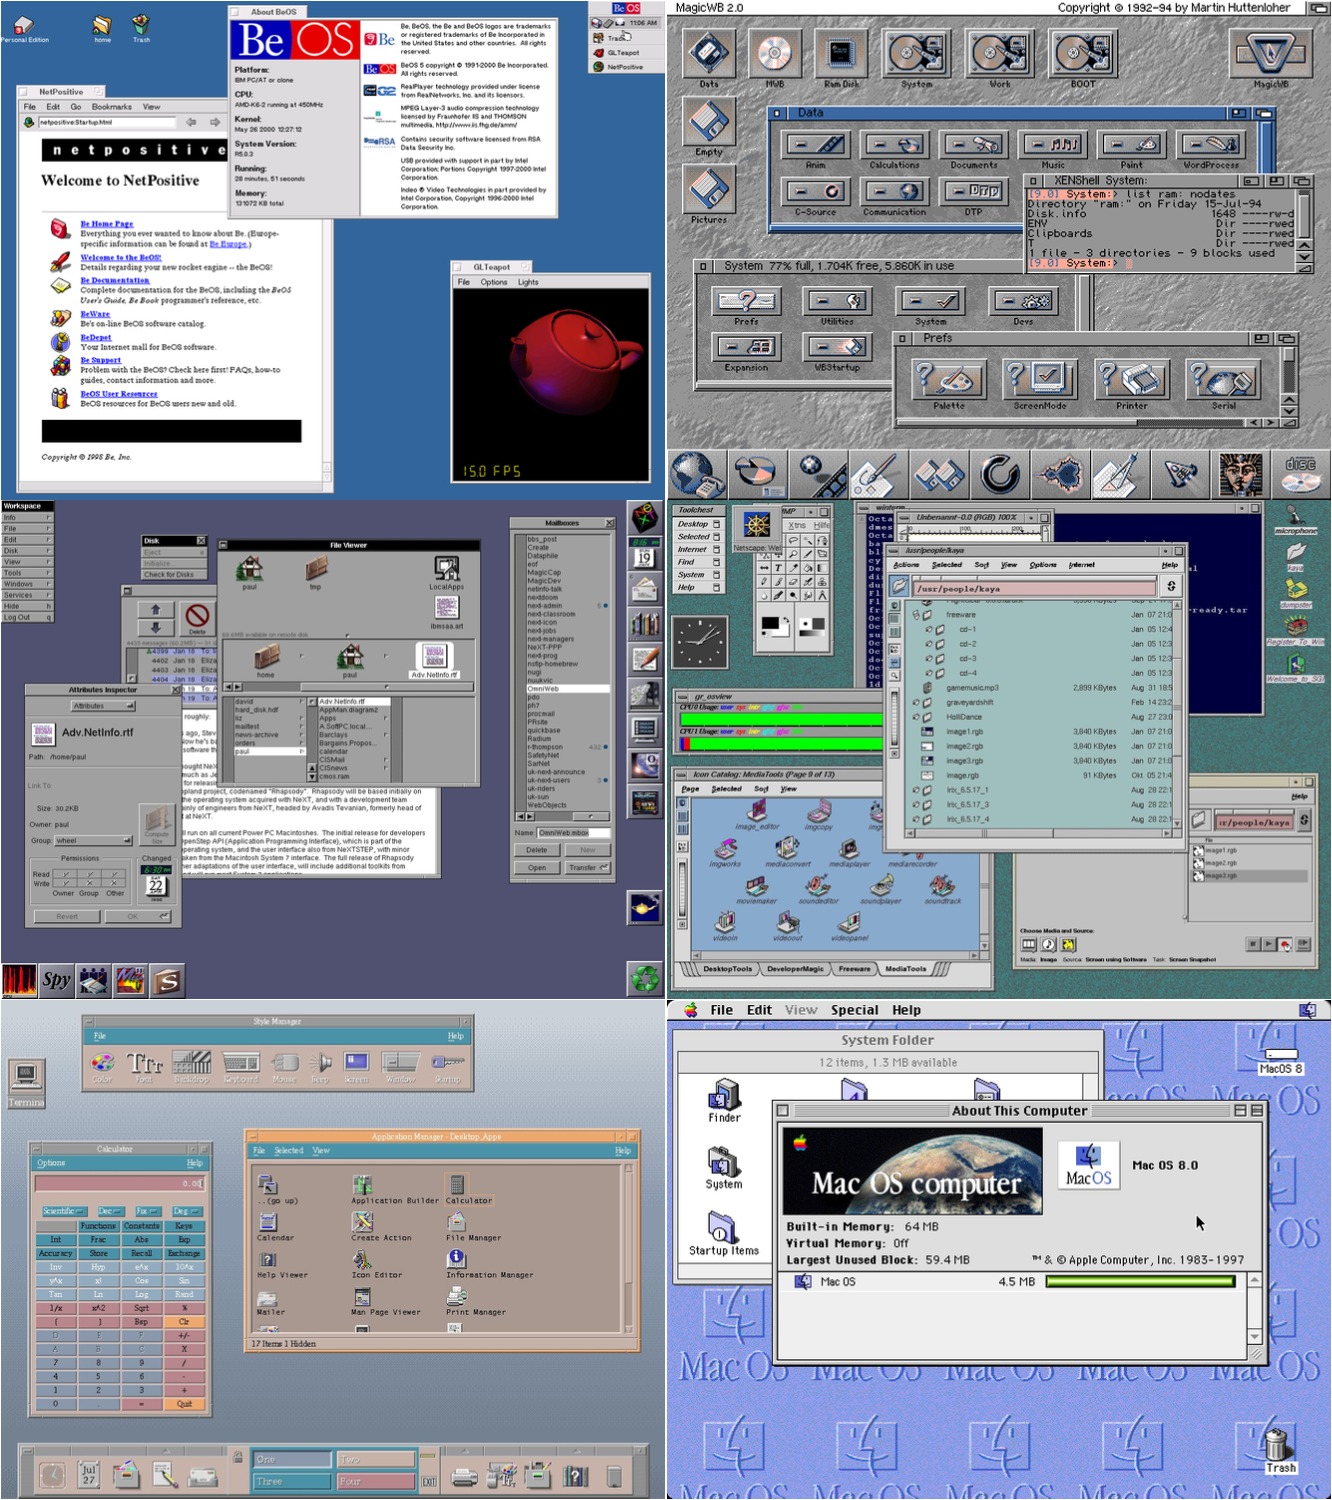Launch the Spy app tile on the NeXTSTEP desktop
Viewport: 1332px width, 1500px height.
(x=56, y=980)
